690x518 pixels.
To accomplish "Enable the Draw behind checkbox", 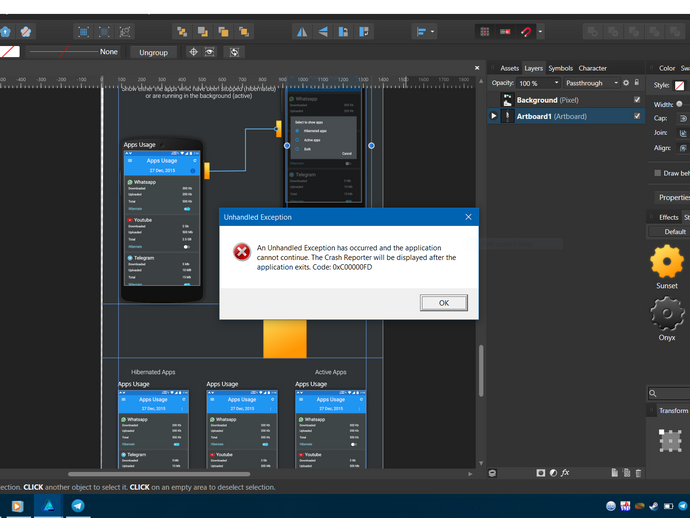I will pyautogui.click(x=657, y=173).
